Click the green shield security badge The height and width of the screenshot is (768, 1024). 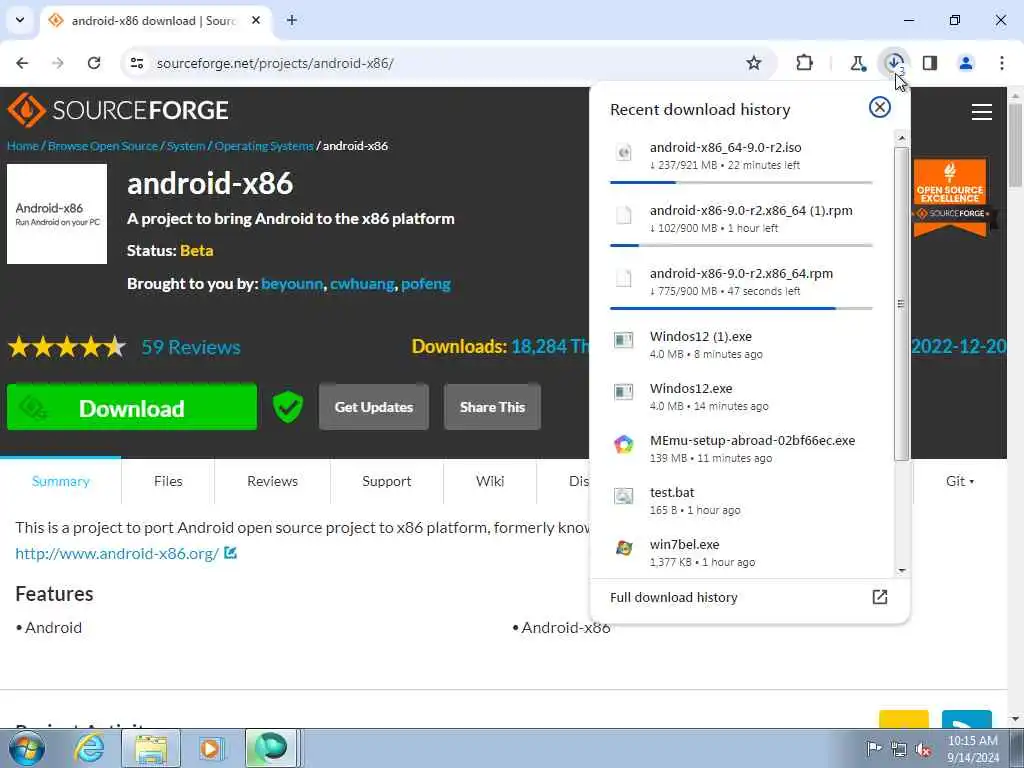point(288,407)
